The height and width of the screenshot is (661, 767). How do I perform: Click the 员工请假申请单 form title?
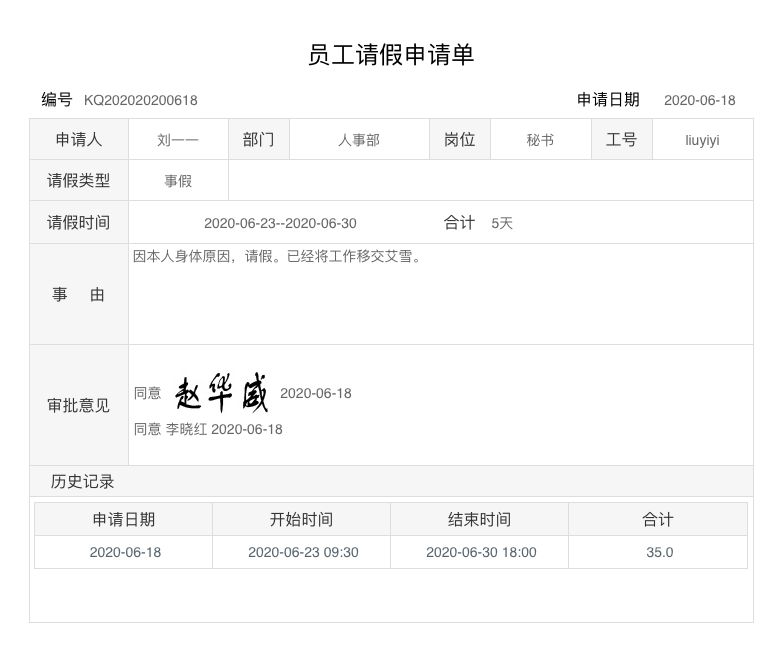tap(390, 55)
